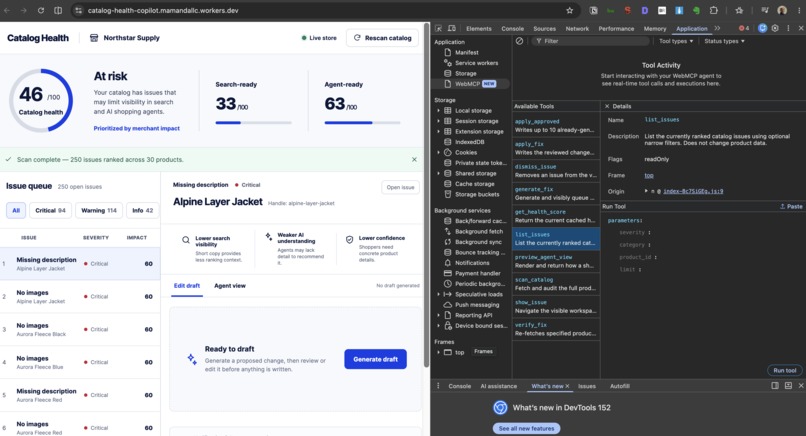Click the Storage buckets icon
This screenshot has height=436, width=806.
click(448, 194)
